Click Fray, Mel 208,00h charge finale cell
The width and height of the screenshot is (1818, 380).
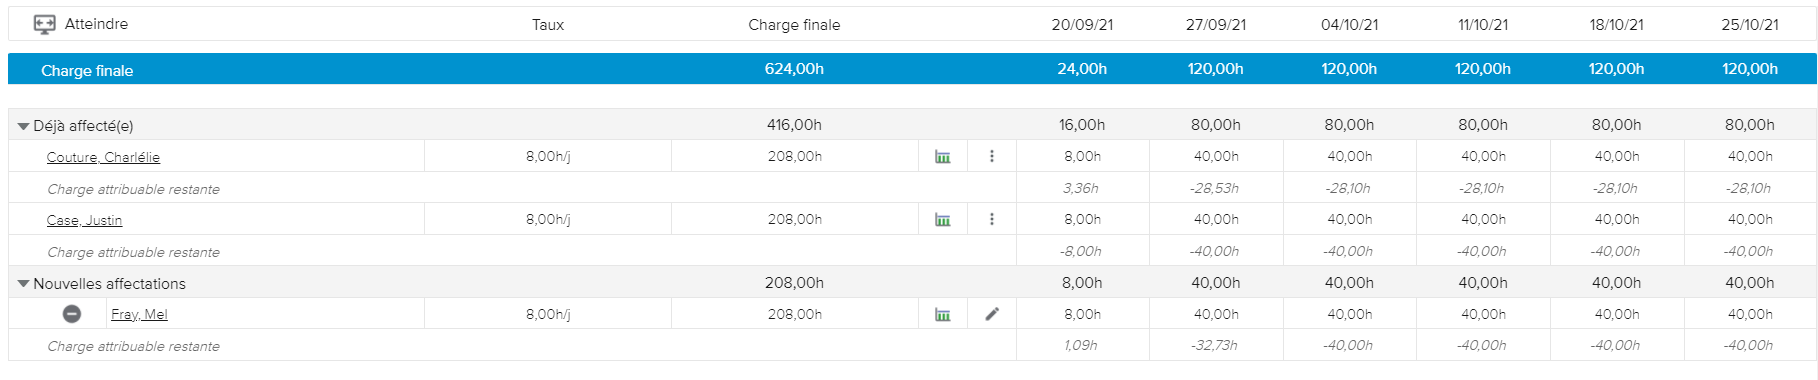(795, 314)
